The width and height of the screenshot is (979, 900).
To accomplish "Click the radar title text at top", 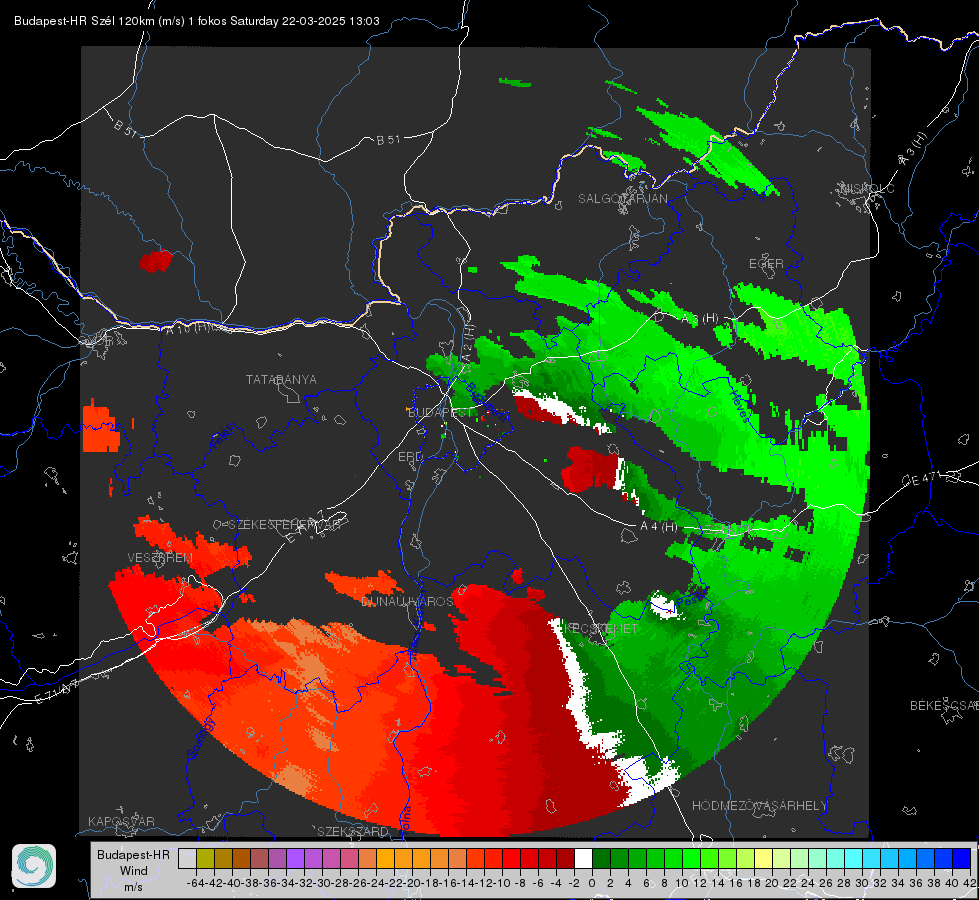I will tap(197, 21).
